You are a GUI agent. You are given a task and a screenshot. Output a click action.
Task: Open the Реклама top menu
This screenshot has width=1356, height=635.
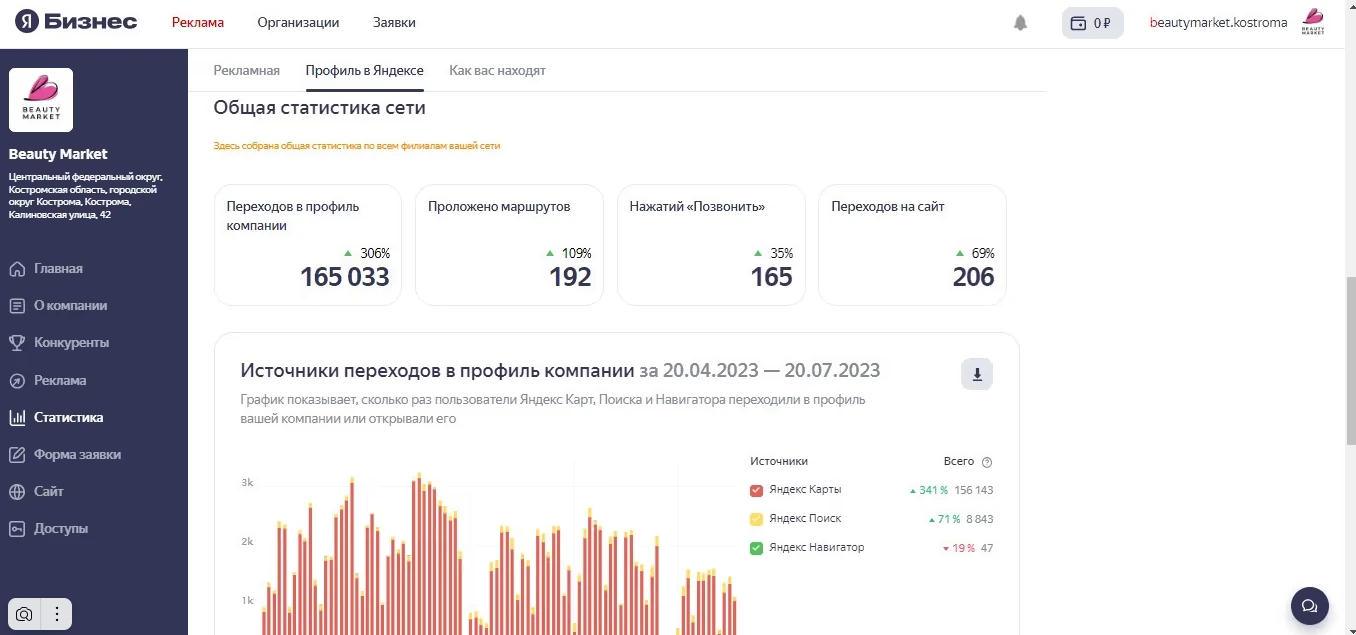(198, 22)
